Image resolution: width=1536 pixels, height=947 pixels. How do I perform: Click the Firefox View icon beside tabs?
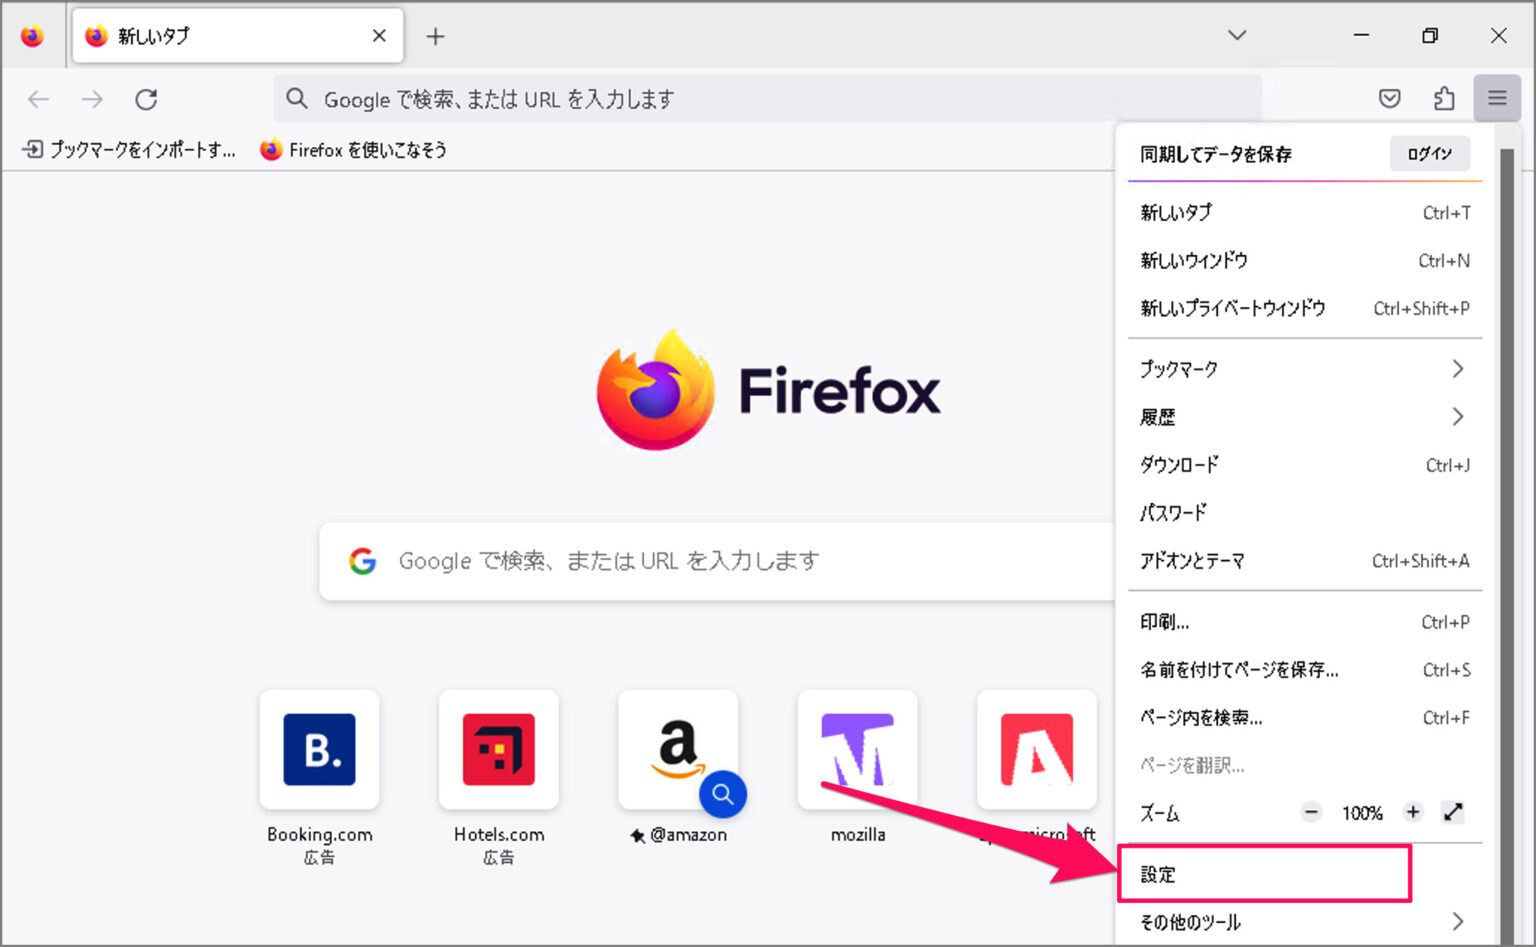point(33,36)
